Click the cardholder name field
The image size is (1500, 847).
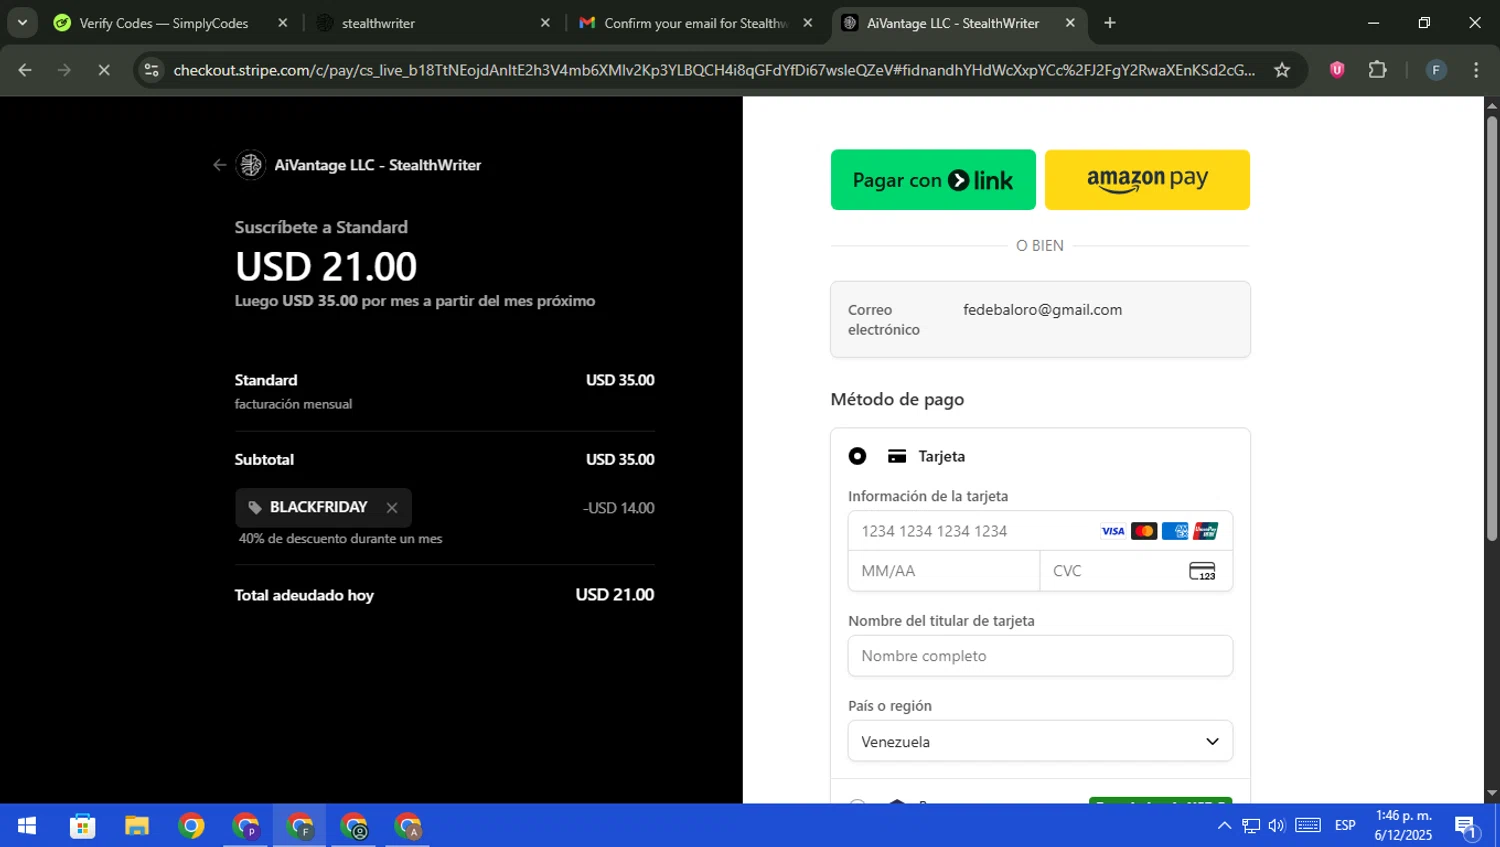[x=1040, y=656]
